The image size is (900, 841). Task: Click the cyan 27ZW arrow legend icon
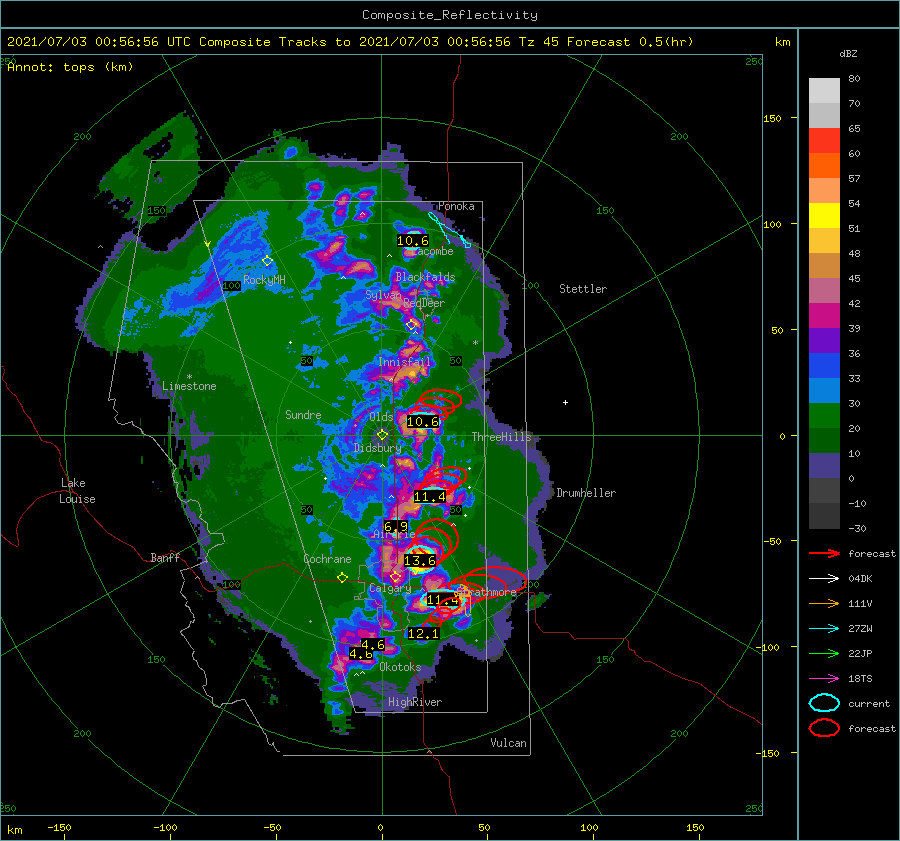824,628
